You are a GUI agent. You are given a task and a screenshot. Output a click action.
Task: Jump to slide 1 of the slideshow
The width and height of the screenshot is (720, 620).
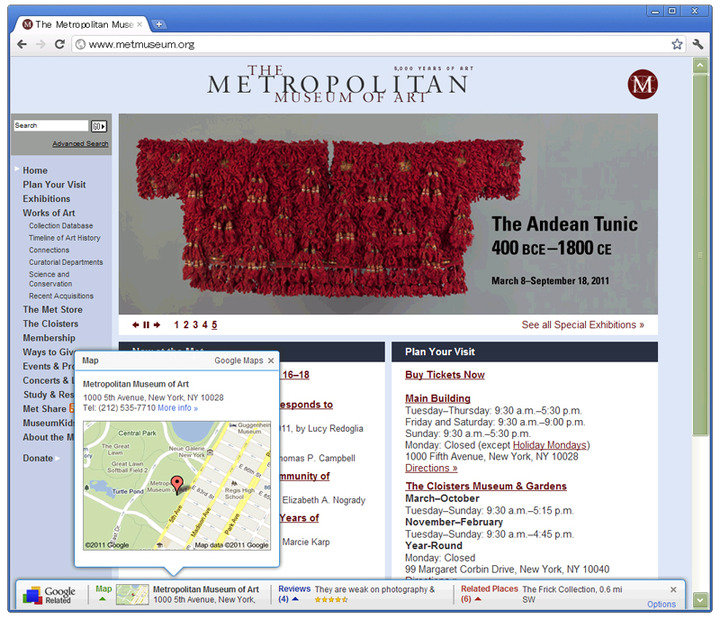coord(176,325)
